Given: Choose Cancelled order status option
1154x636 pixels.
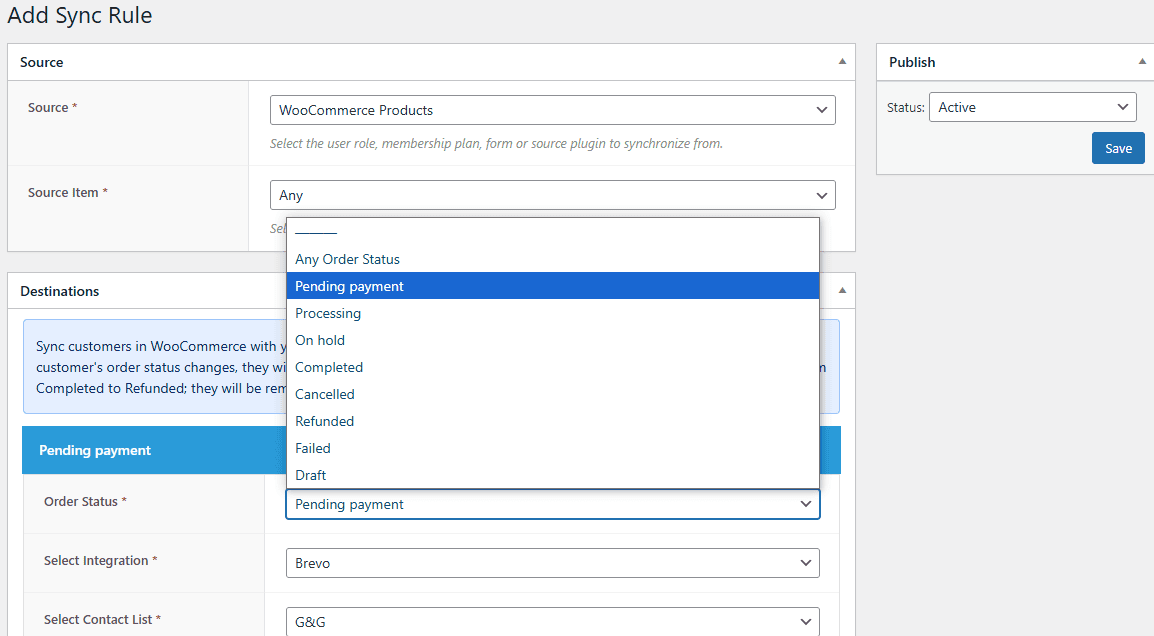Looking at the screenshot, I should [552, 394].
